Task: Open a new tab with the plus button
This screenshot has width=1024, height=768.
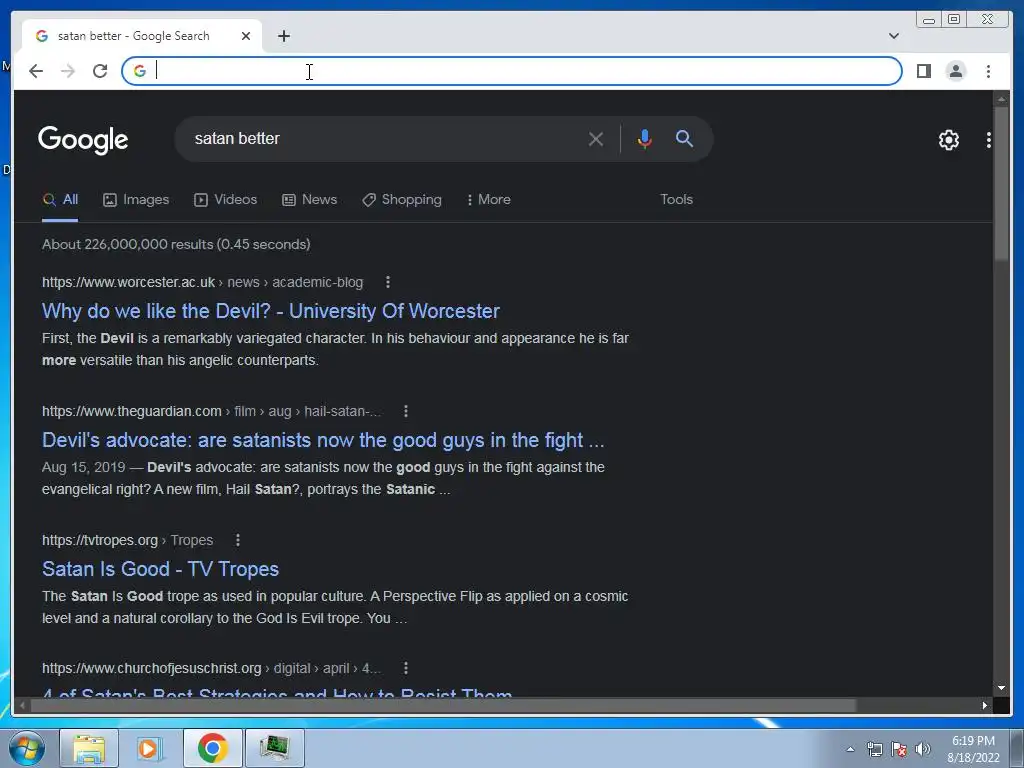Action: [283, 36]
